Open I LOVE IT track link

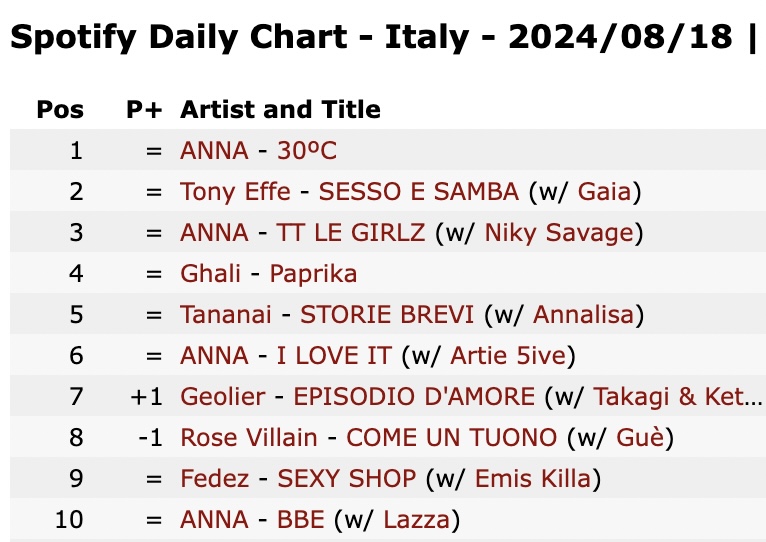click(x=334, y=355)
